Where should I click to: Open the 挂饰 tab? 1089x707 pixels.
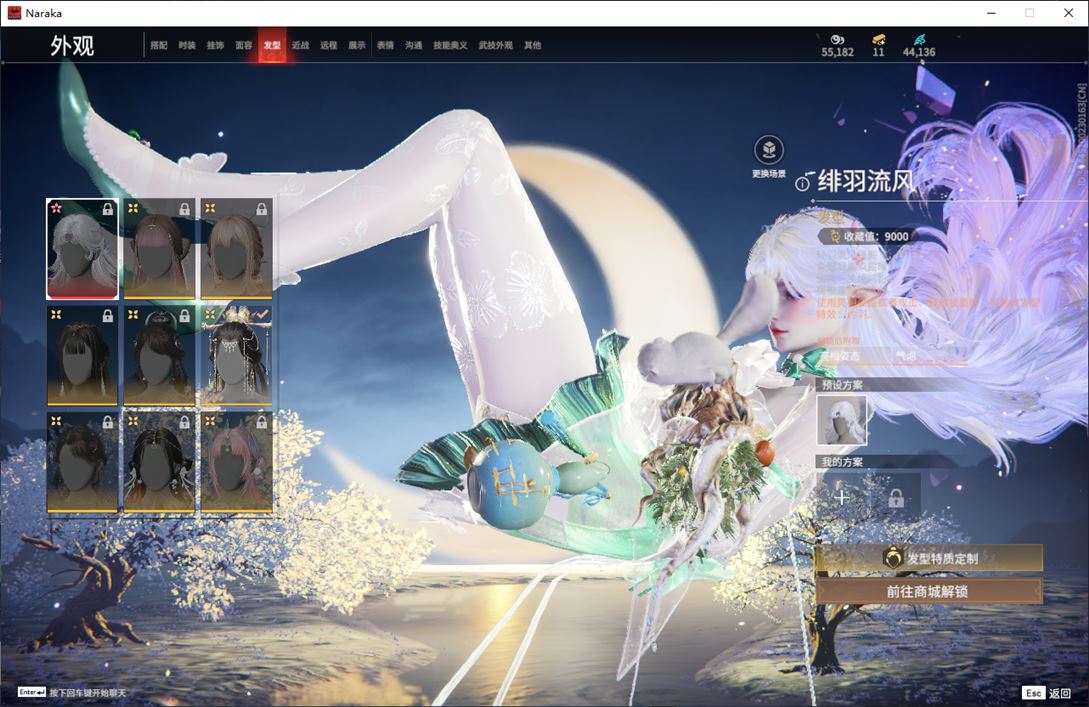[x=215, y=45]
